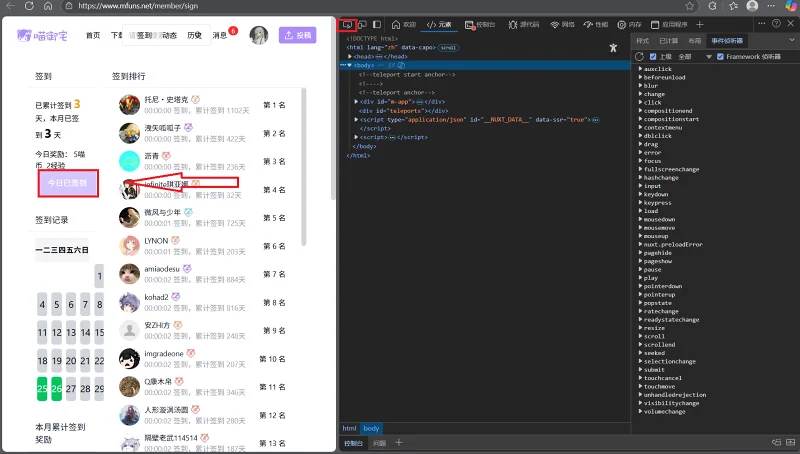Click the sign-in ranking list scrollbar
The width and height of the screenshot is (800, 454).
tap(304, 167)
